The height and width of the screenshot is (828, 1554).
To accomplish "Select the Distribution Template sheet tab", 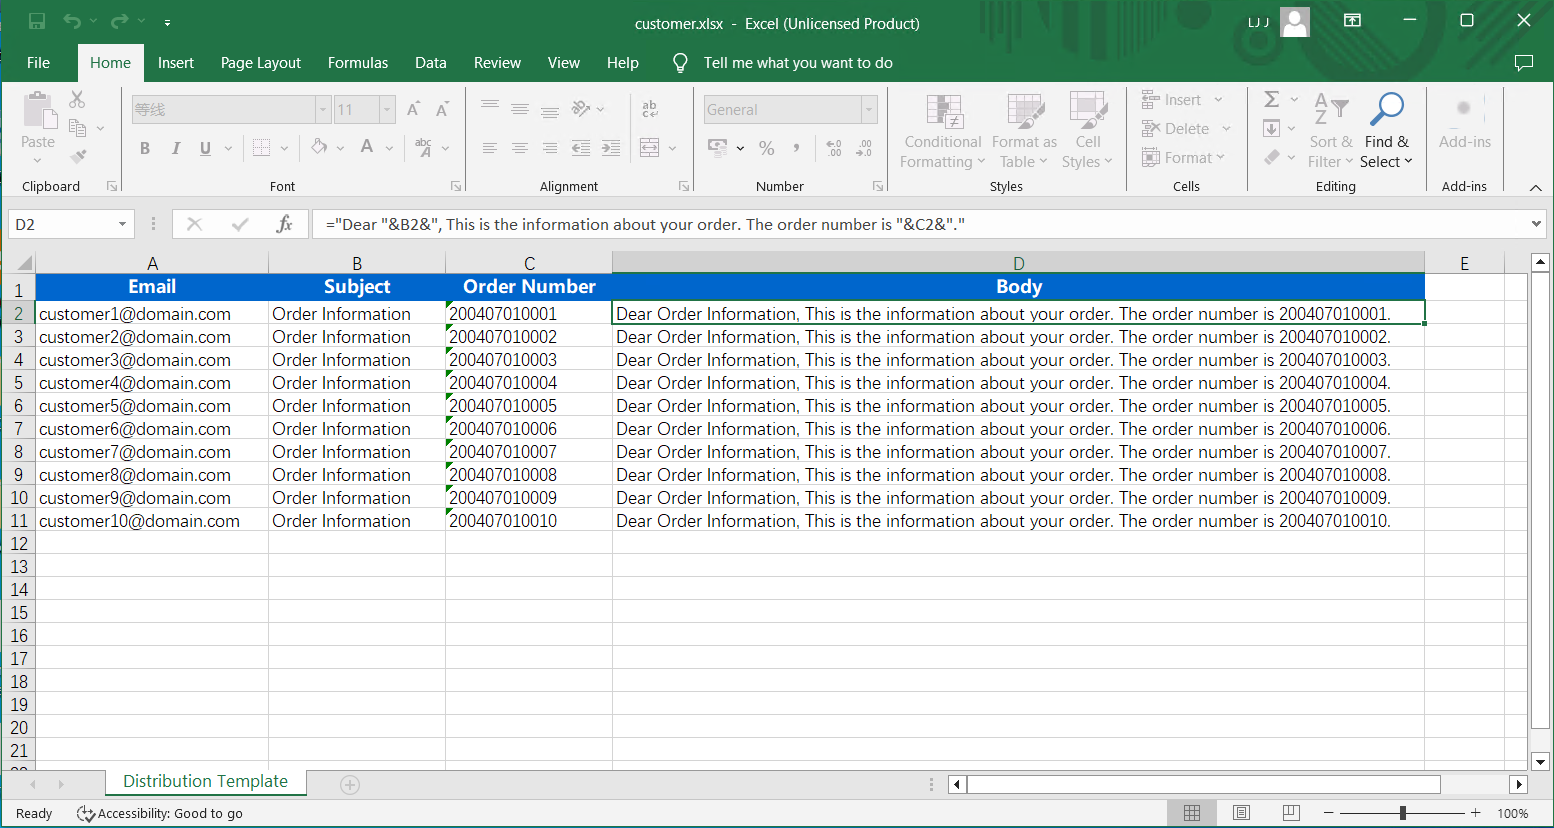I will click(x=206, y=782).
